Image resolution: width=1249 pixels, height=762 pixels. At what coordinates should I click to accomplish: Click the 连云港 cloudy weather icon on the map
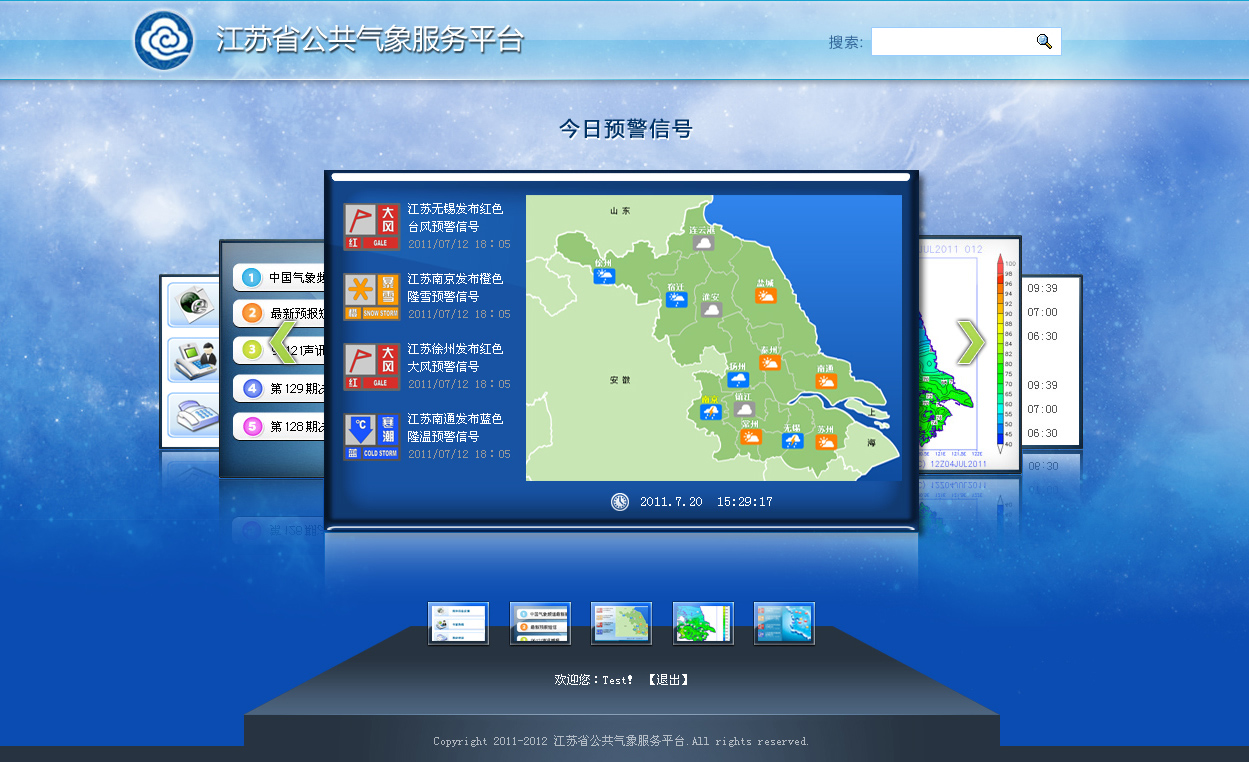tap(704, 242)
